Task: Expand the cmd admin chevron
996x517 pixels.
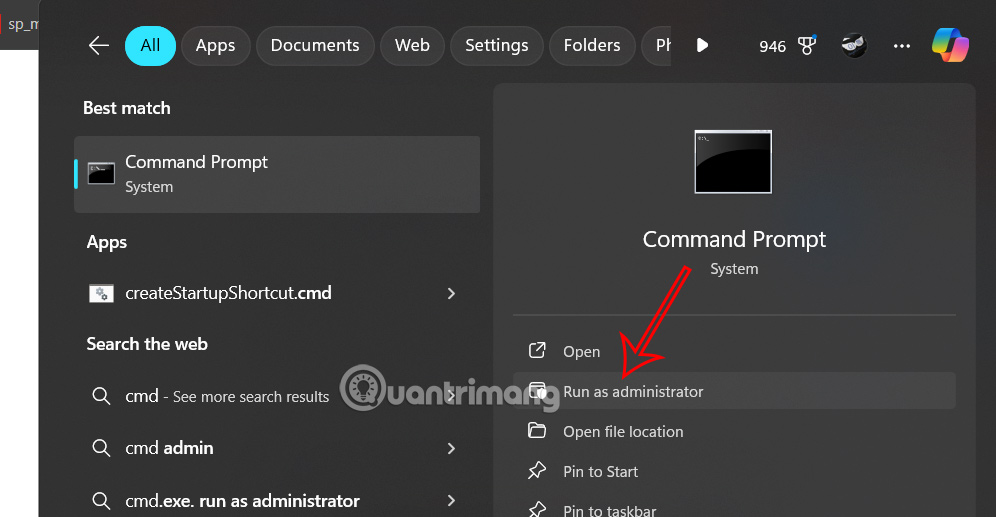Action: click(451, 448)
